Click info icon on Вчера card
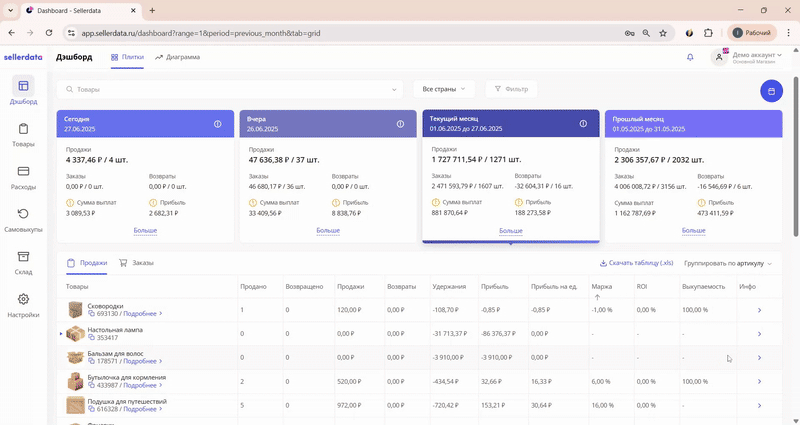The width and height of the screenshot is (800, 425). [400, 124]
